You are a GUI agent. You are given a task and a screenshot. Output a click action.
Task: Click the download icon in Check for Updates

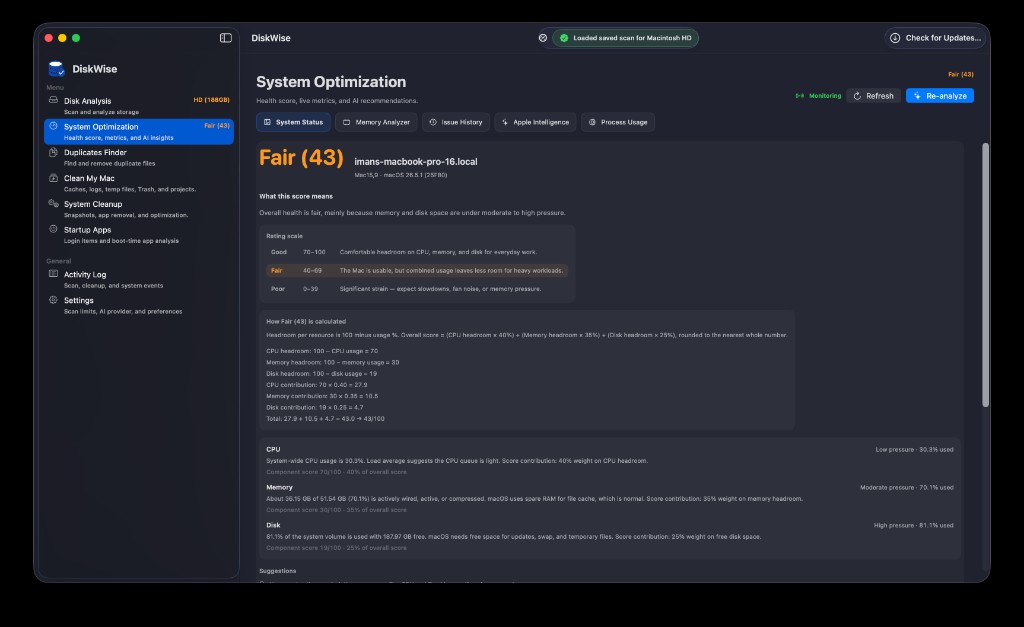pyautogui.click(x=895, y=38)
